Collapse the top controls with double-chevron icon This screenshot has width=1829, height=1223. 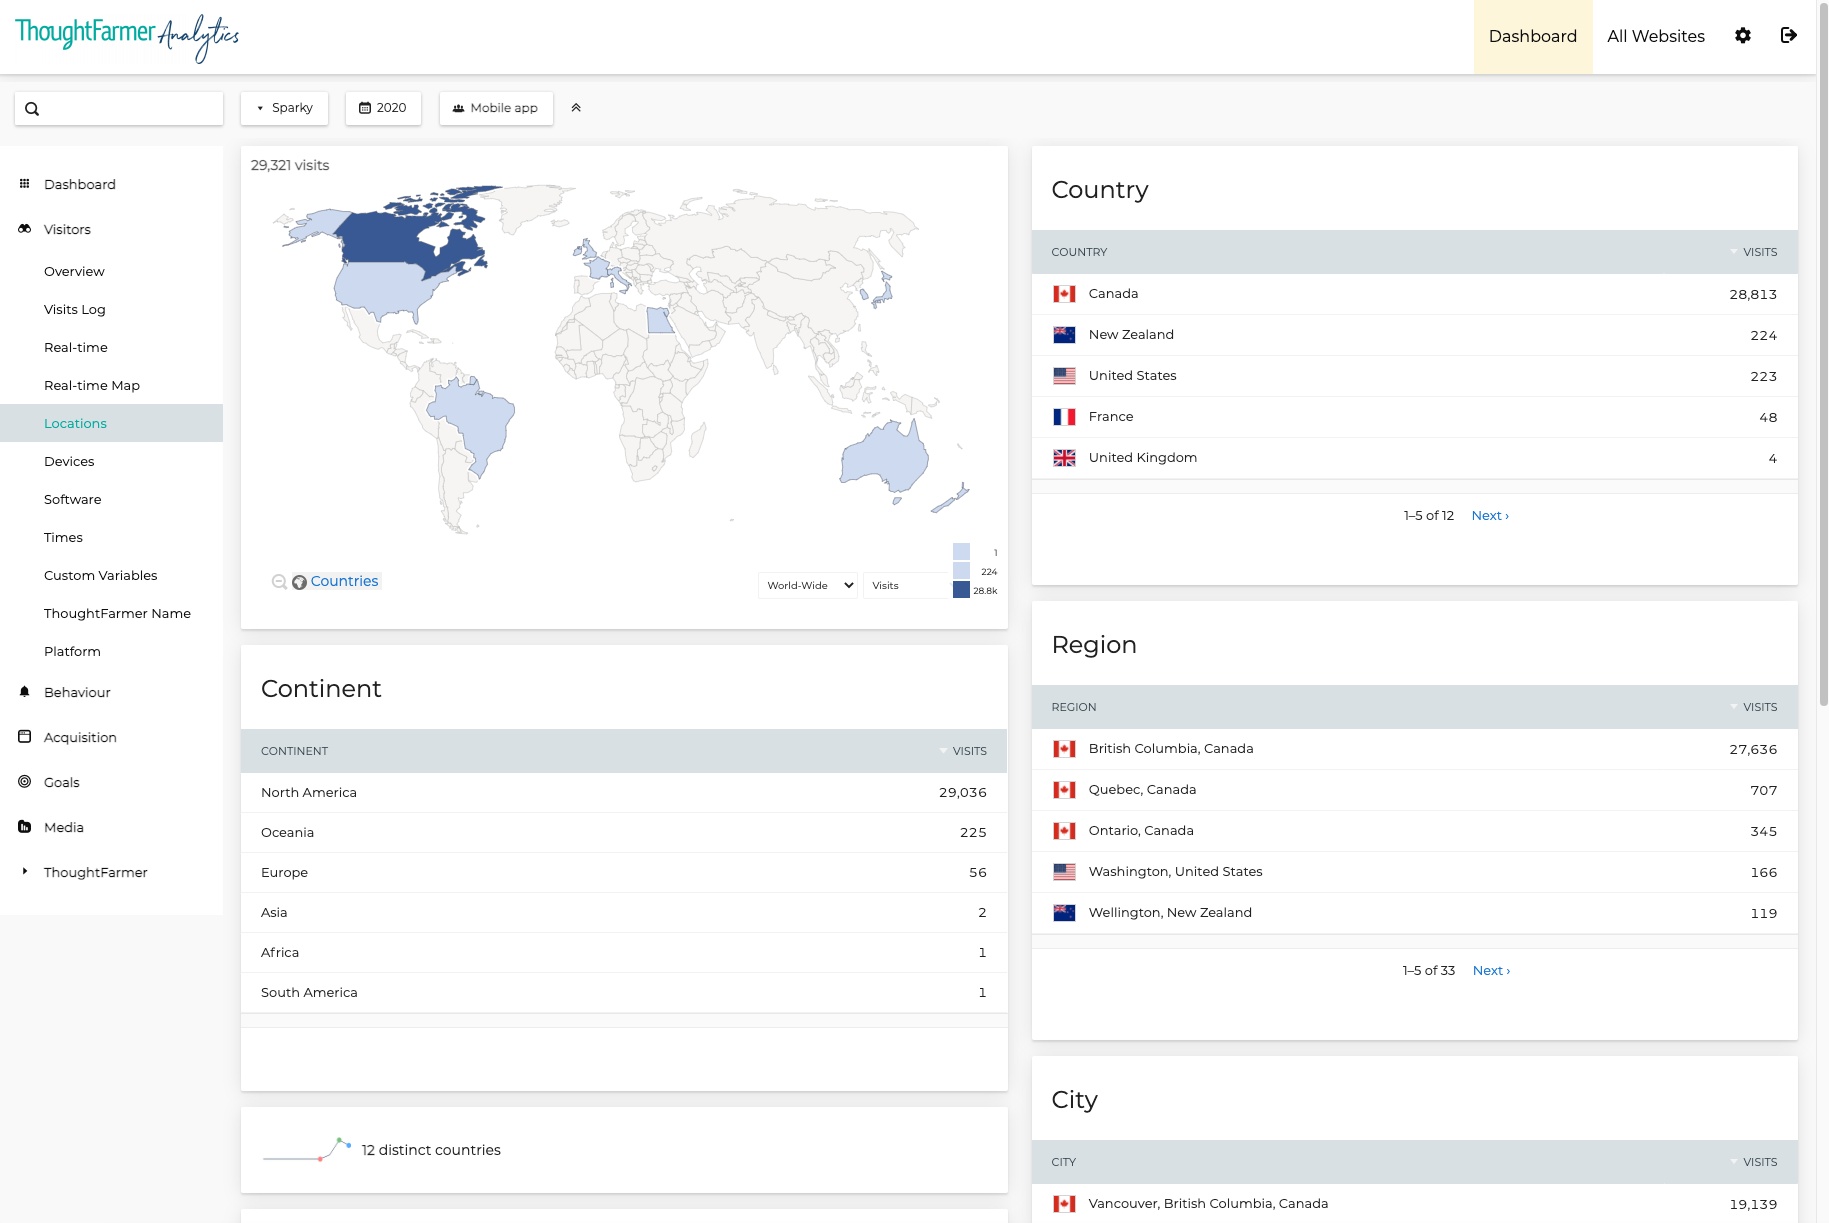pyautogui.click(x=576, y=108)
